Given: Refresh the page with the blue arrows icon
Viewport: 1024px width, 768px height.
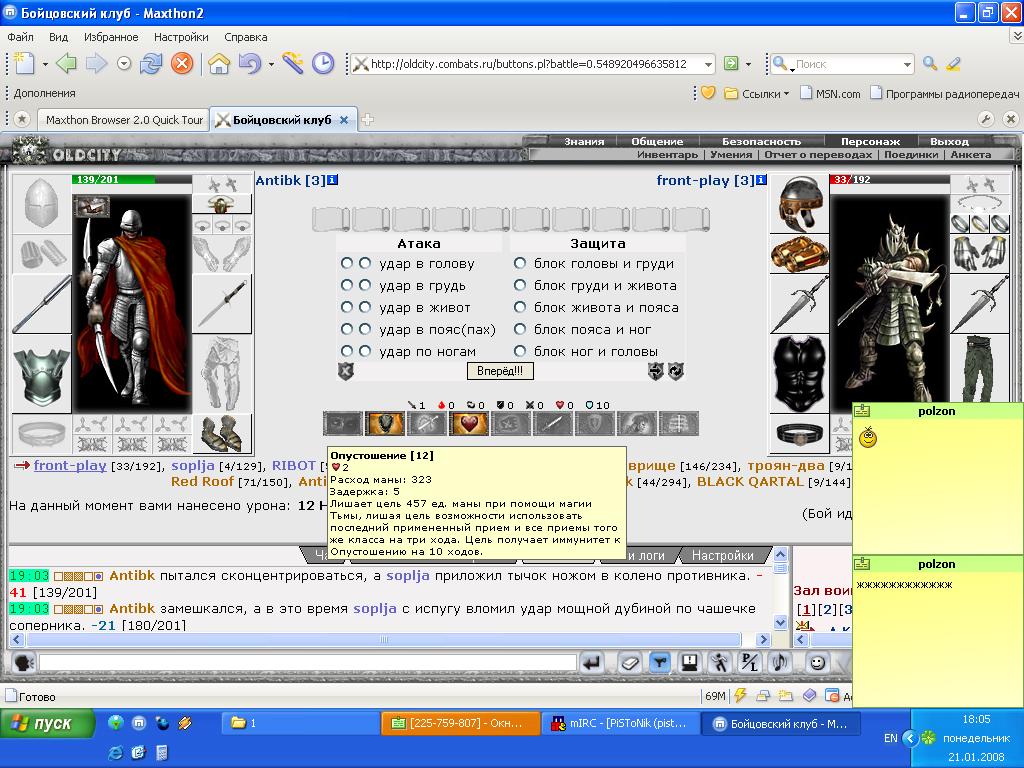Looking at the screenshot, I should pyautogui.click(x=151, y=63).
